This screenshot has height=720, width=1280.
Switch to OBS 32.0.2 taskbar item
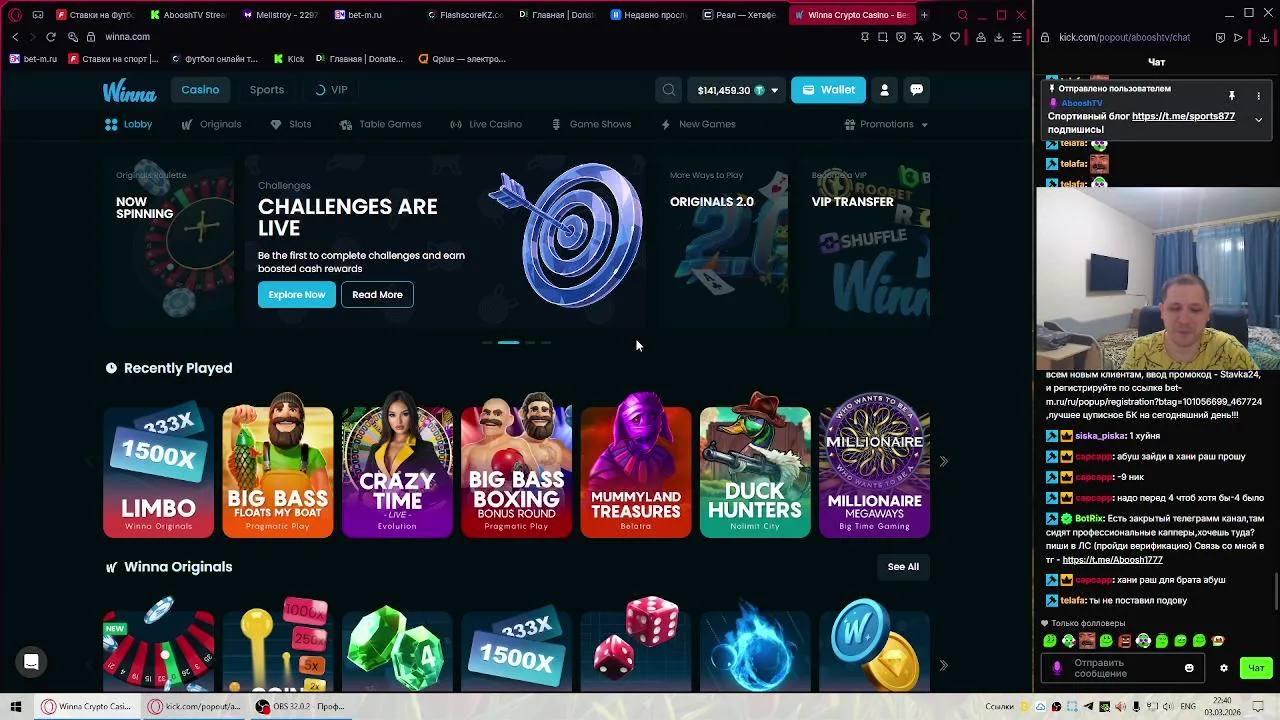pyautogui.click(x=300, y=706)
